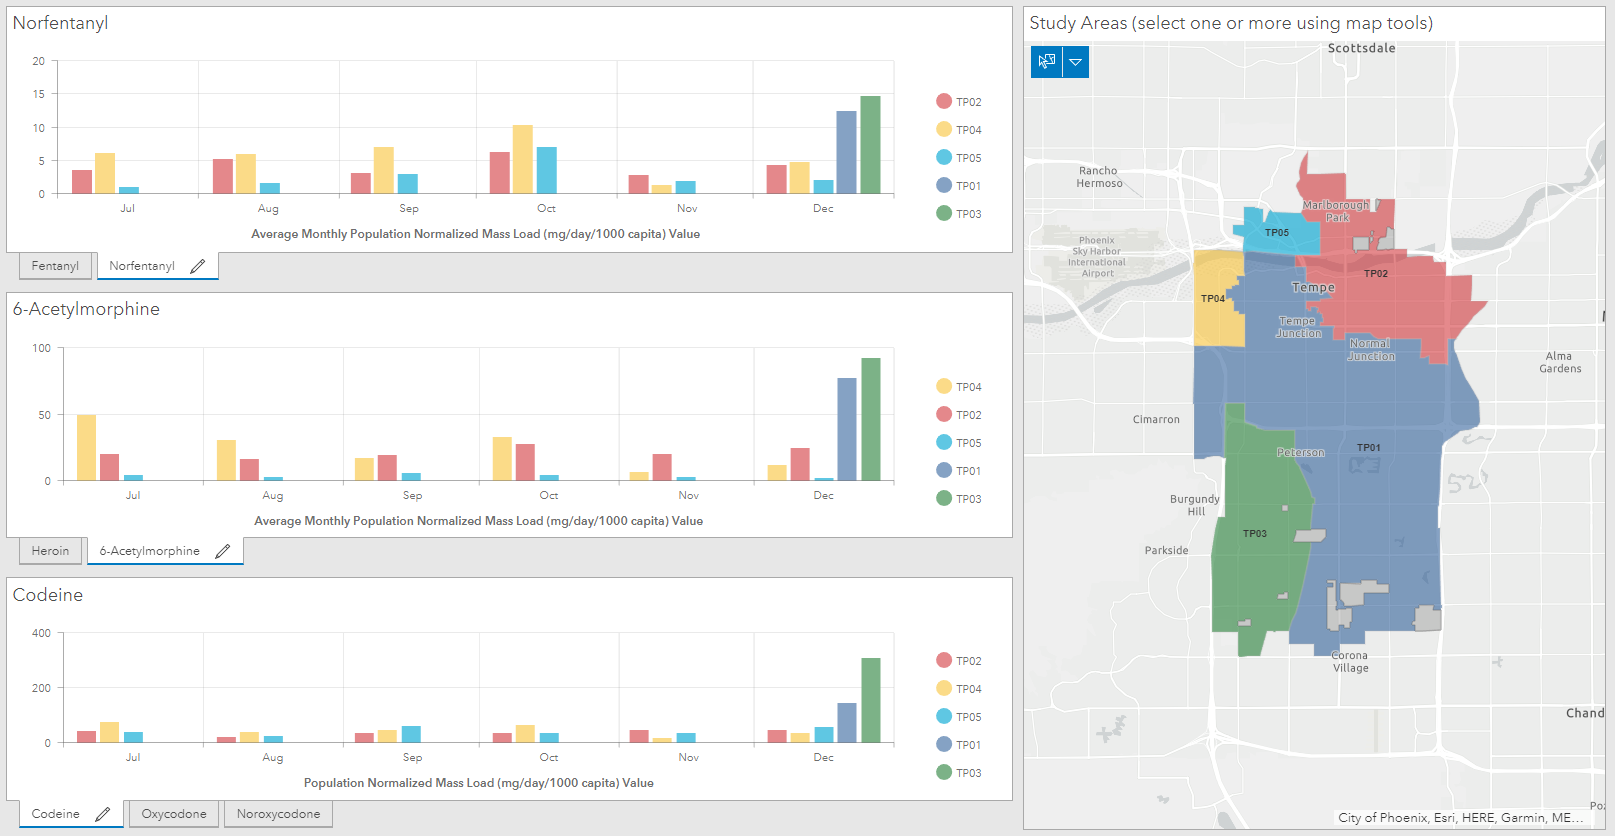Click pencil icon on Norfentanyl tab
The image size is (1615, 836).
[x=198, y=266]
